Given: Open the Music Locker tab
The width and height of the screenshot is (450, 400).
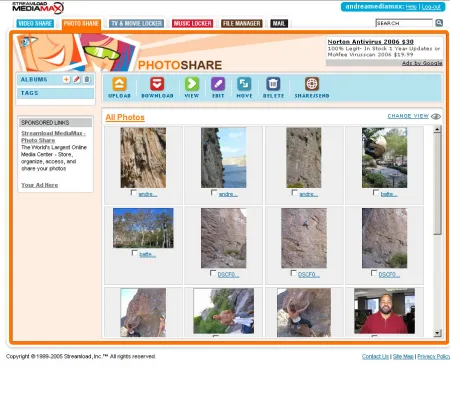Looking at the screenshot, I should [192, 23].
